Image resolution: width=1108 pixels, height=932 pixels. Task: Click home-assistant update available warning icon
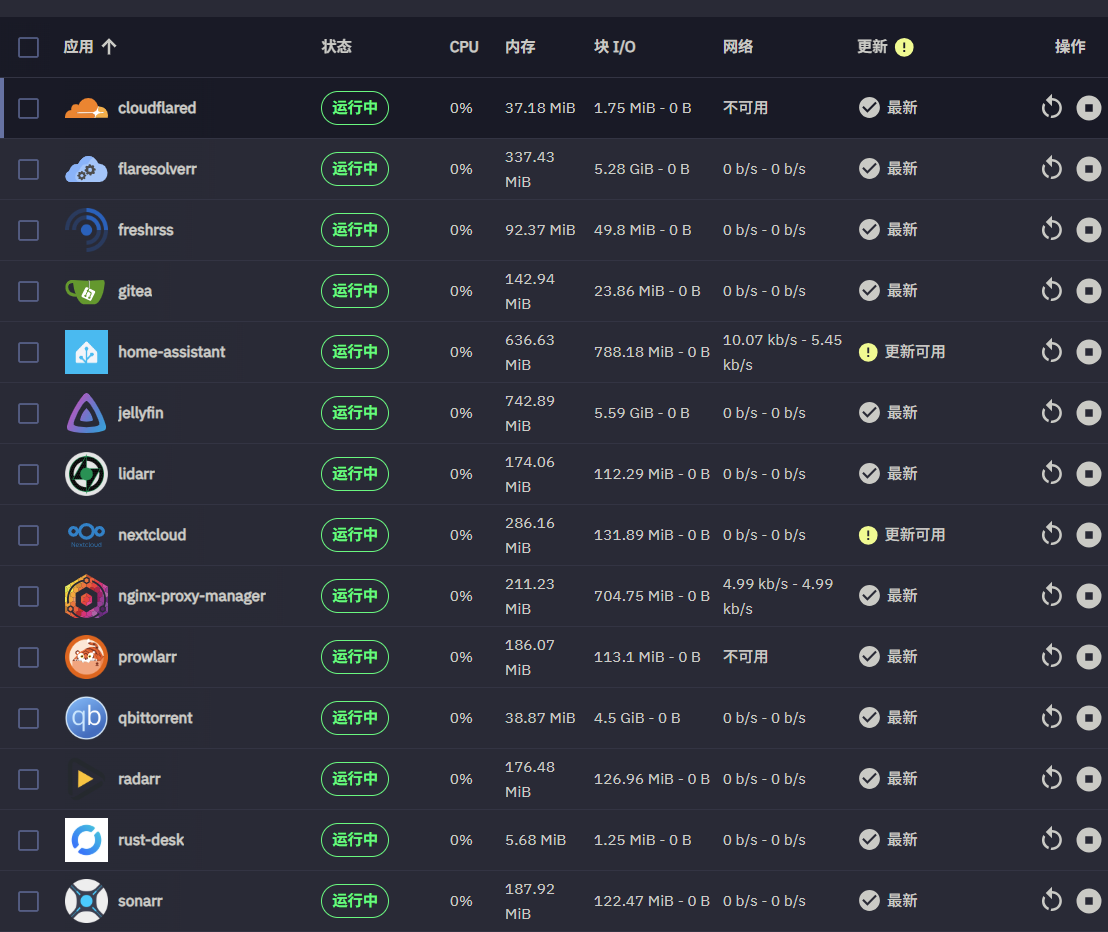tap(868, 352)
